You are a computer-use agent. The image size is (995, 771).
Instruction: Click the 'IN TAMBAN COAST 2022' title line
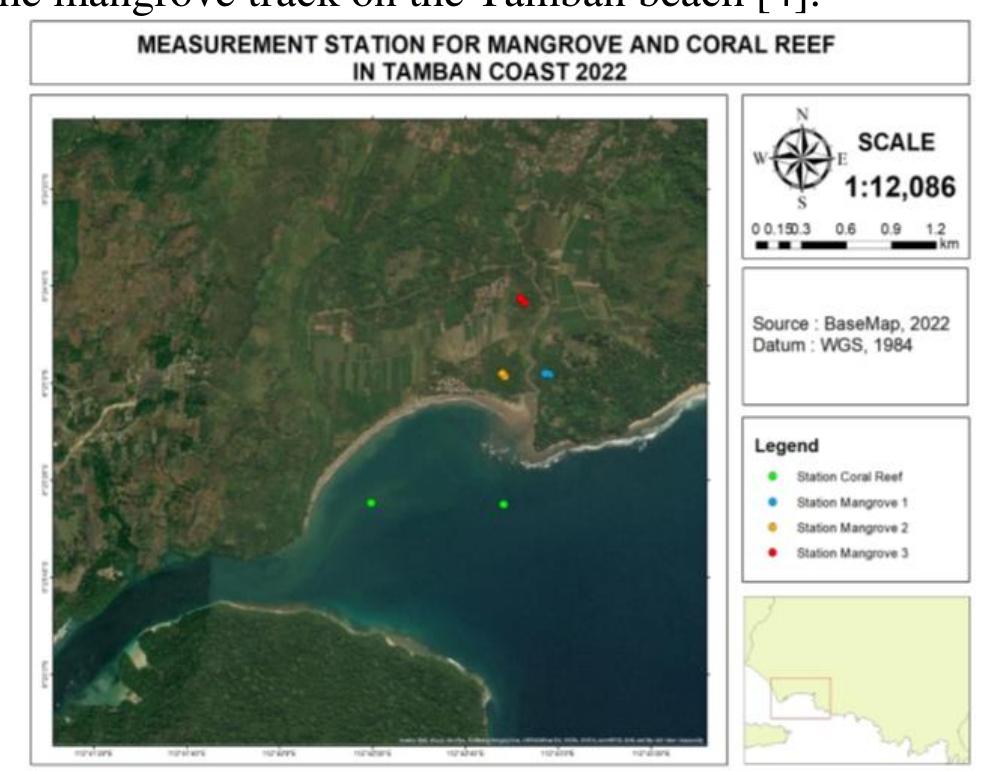tap(489, 71)
